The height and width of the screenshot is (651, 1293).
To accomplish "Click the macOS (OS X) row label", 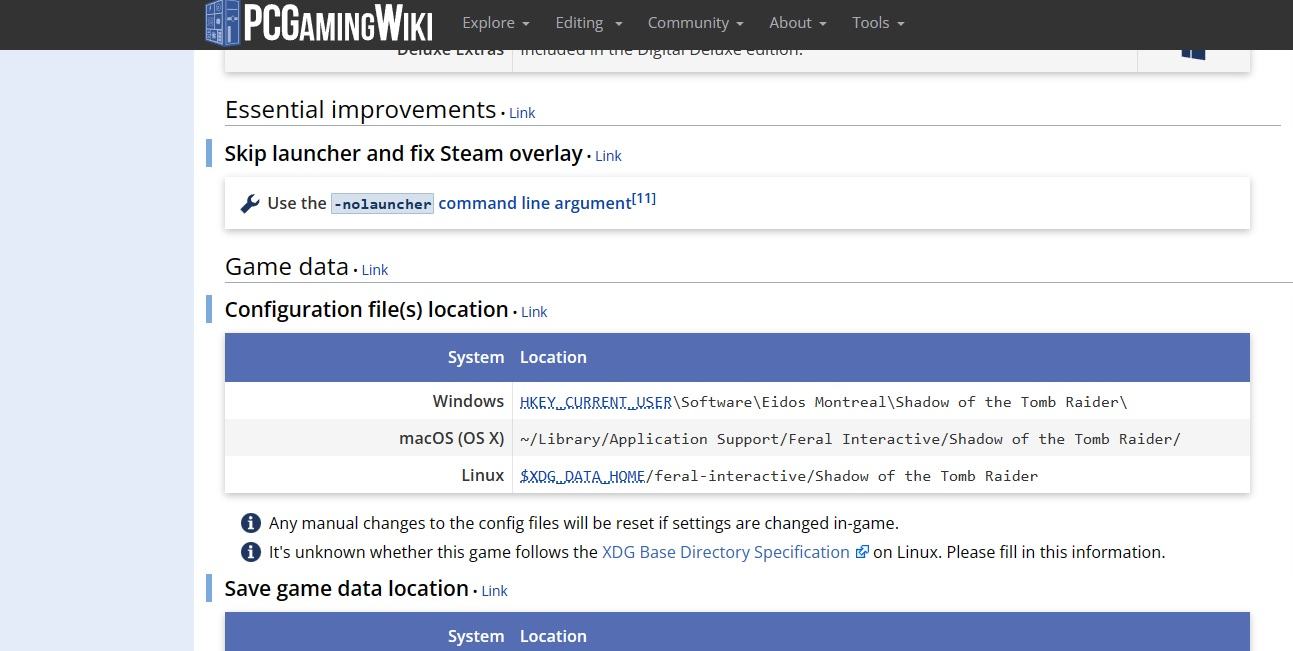I will (451, 438).
